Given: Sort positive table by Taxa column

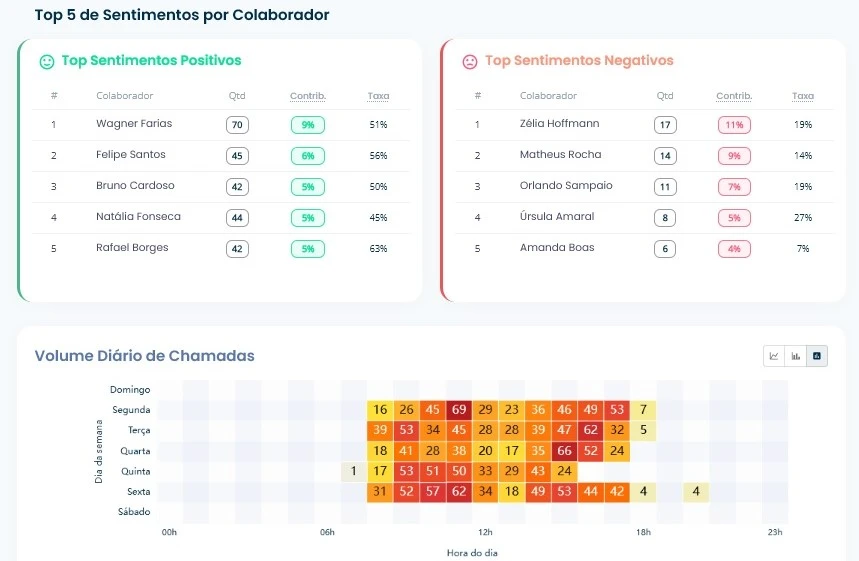Looking at the screenshot, I should pyautogui.click(x=378, y=96).
